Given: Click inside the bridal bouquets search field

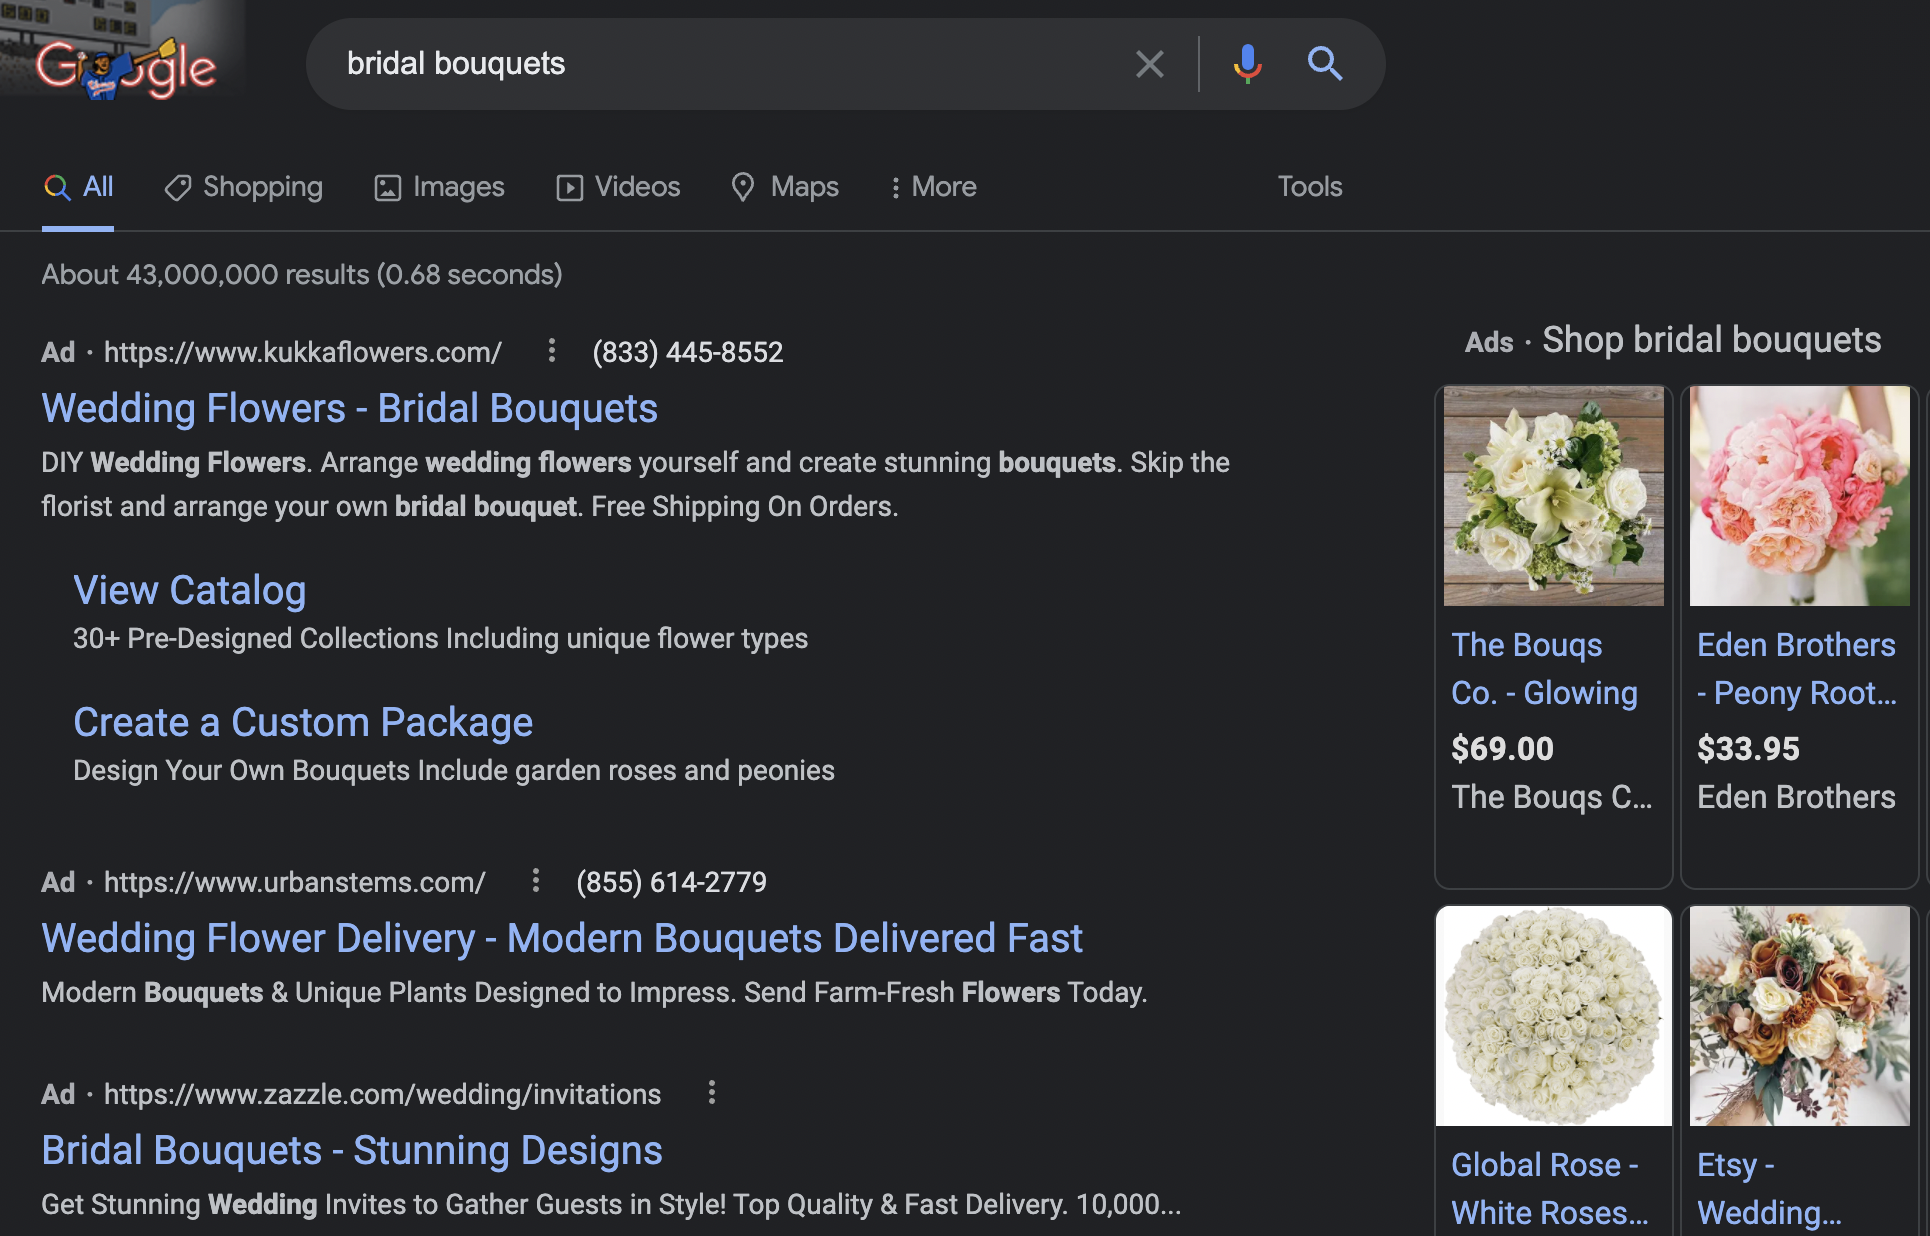Looking at the screenshot, I should click(700, 64).
